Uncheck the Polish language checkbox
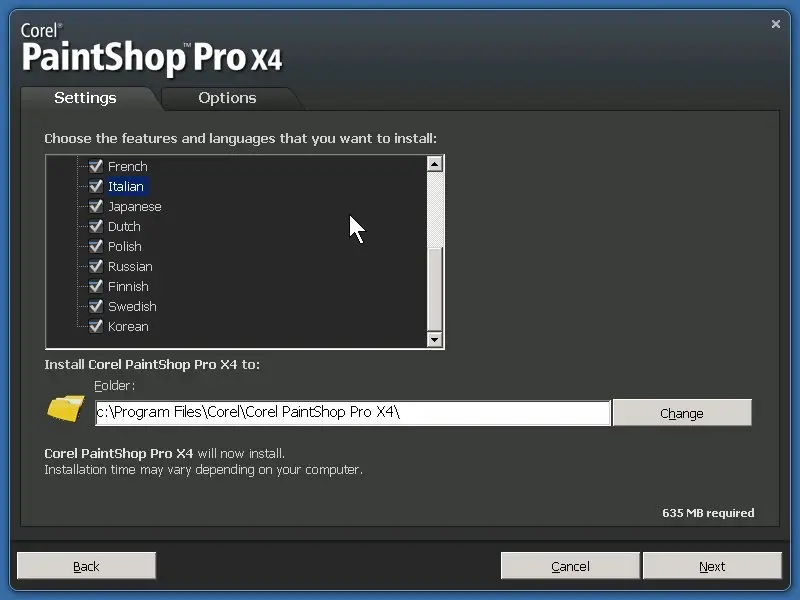This screenshot has width=800, height=600. click(x=96, y=246)
